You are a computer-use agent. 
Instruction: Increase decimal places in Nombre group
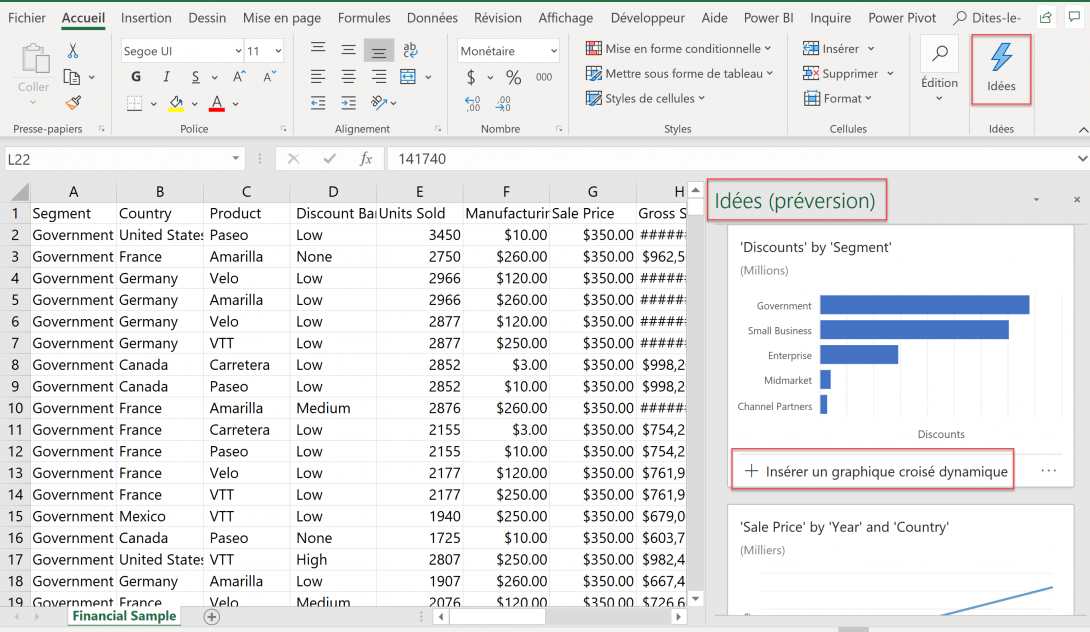471,103
